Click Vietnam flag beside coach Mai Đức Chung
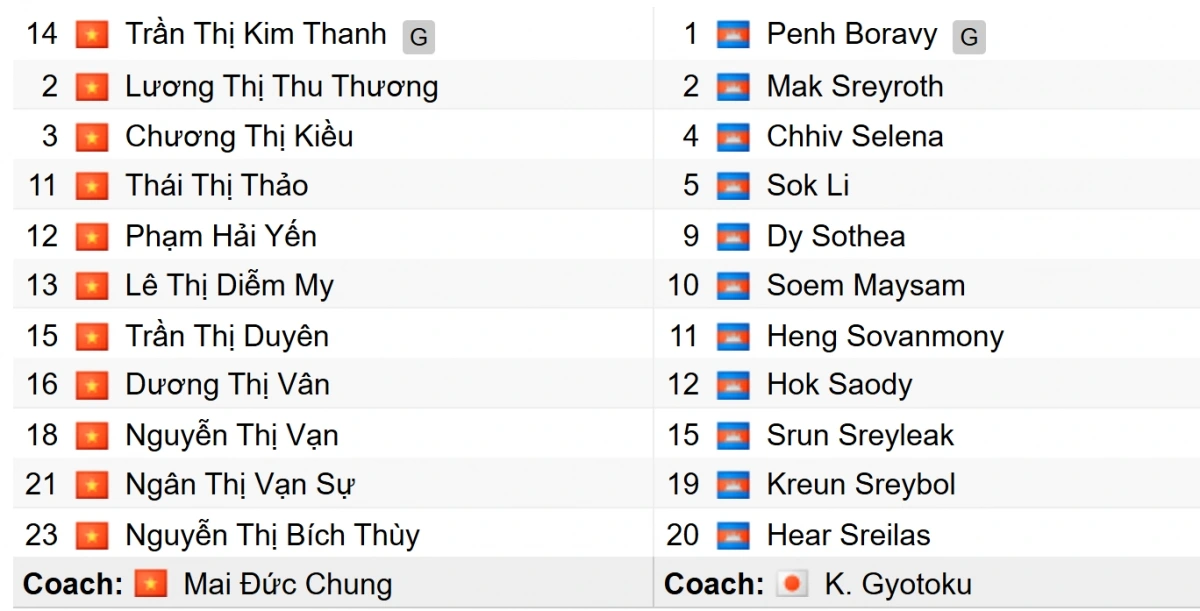Viewport: 1200px width, 611px height. pos(151,584)
